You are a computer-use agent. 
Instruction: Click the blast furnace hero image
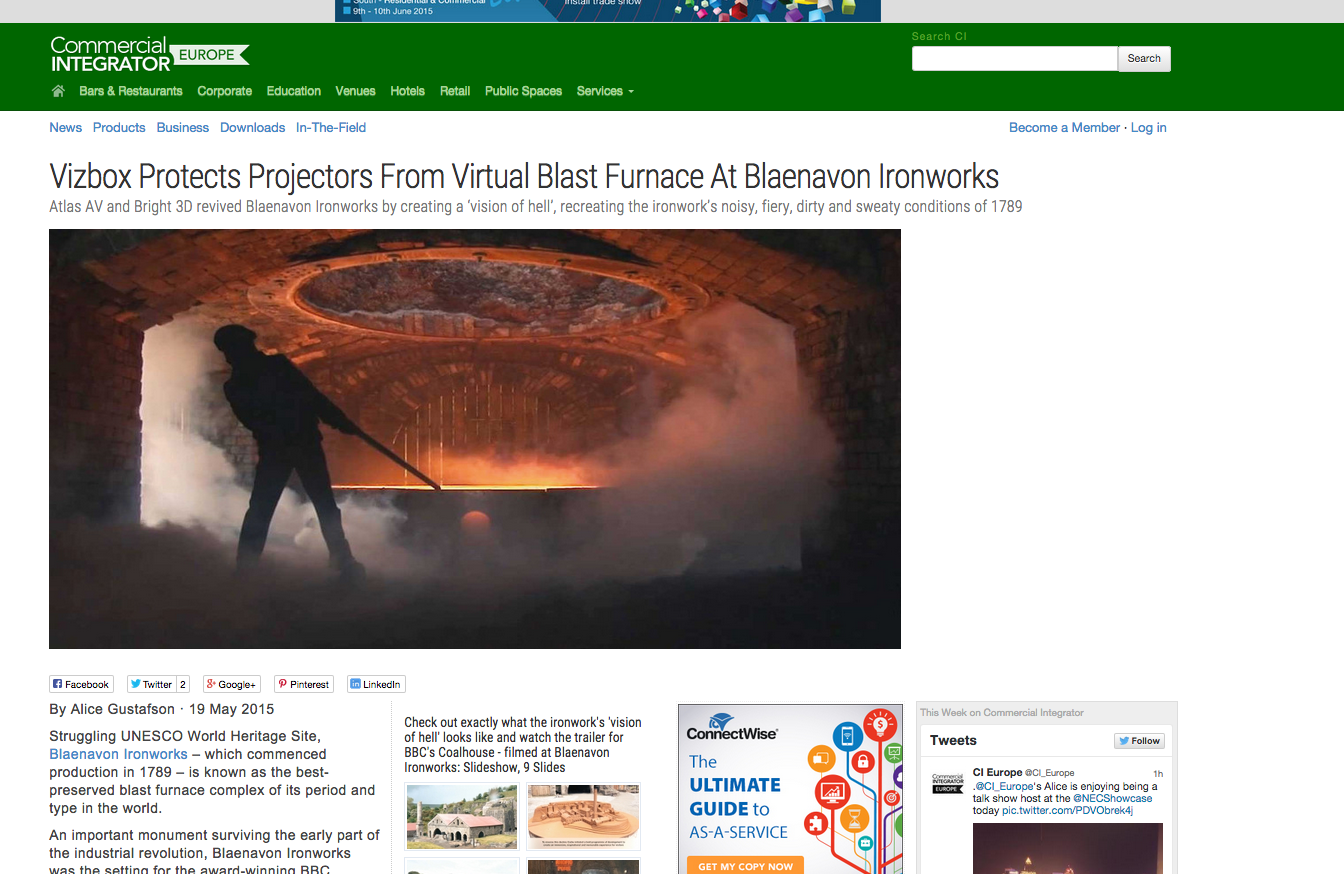pyautogui.click(x=475, y=439)
